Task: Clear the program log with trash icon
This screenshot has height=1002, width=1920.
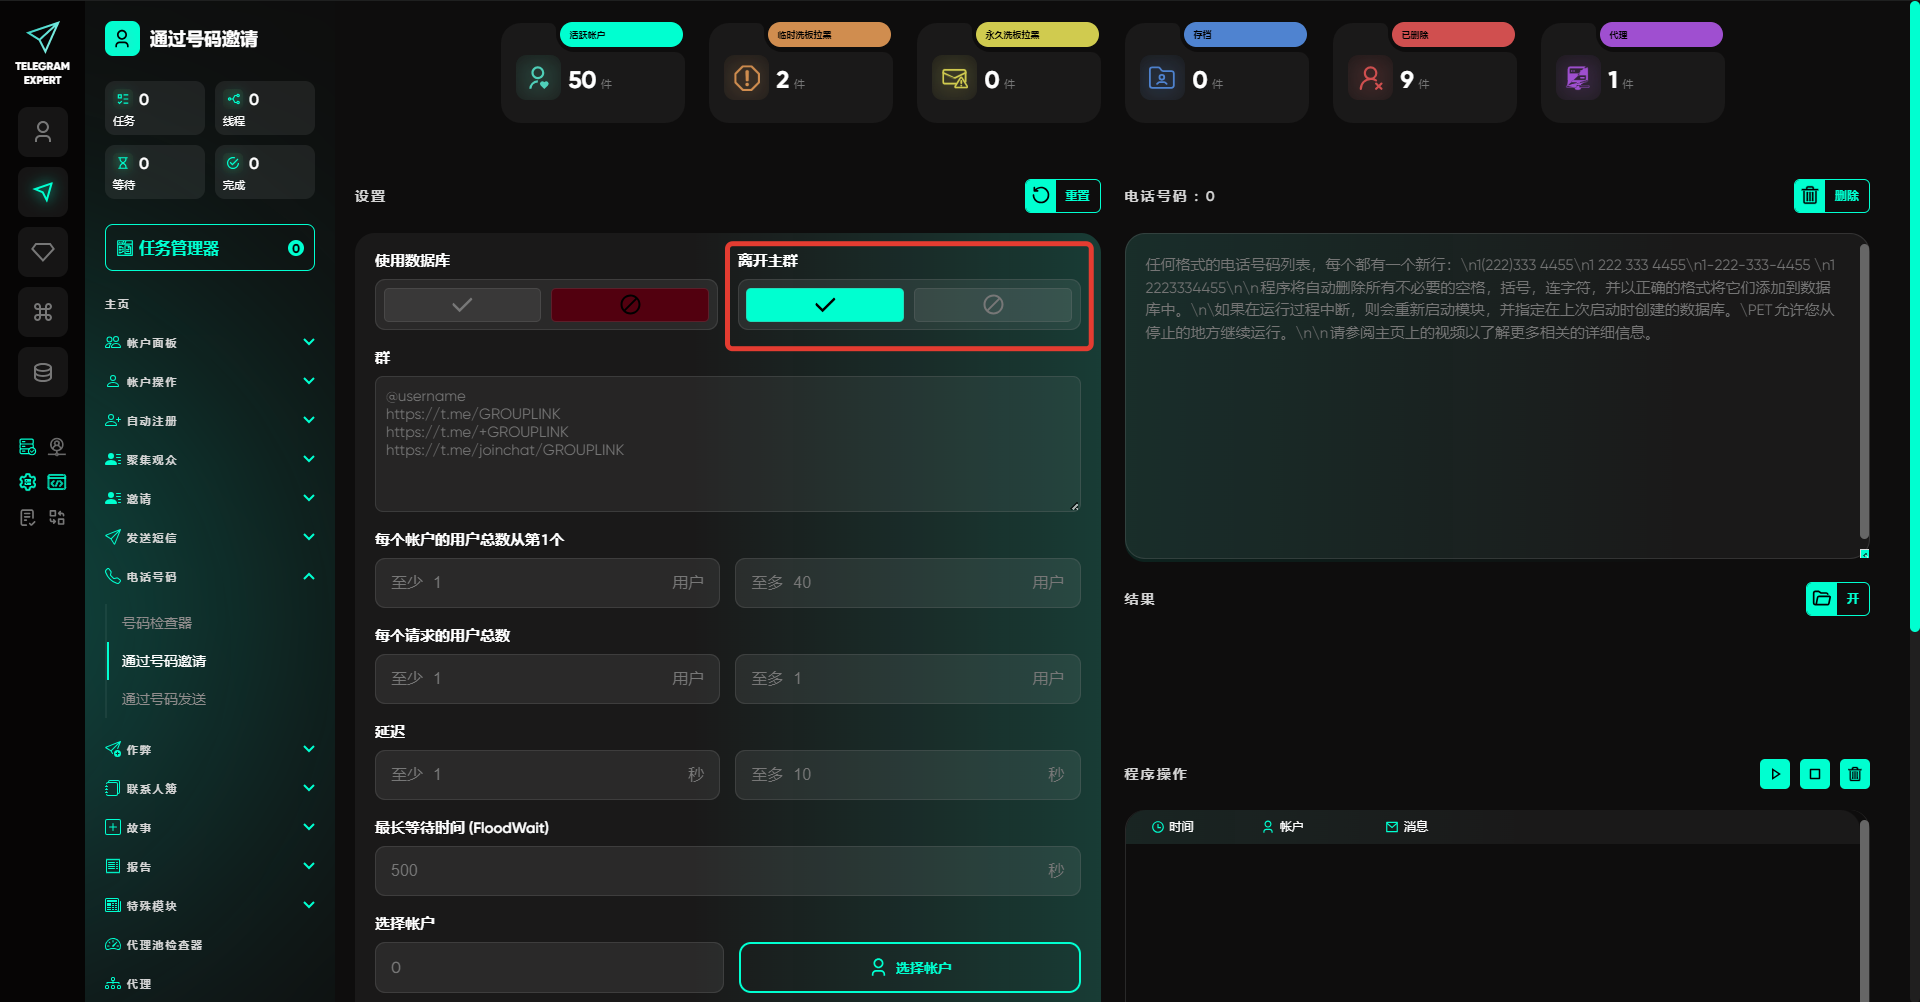Action: click(x=1854, y=774)
